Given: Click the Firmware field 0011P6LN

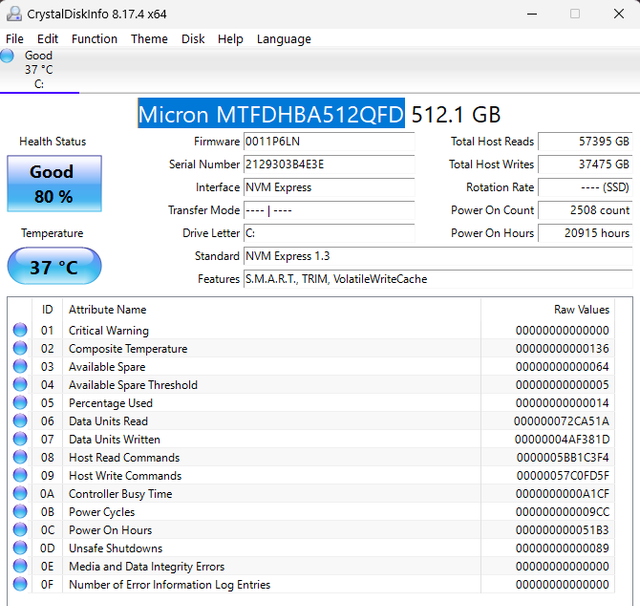Looking at the screenshot, I should 329,142.
